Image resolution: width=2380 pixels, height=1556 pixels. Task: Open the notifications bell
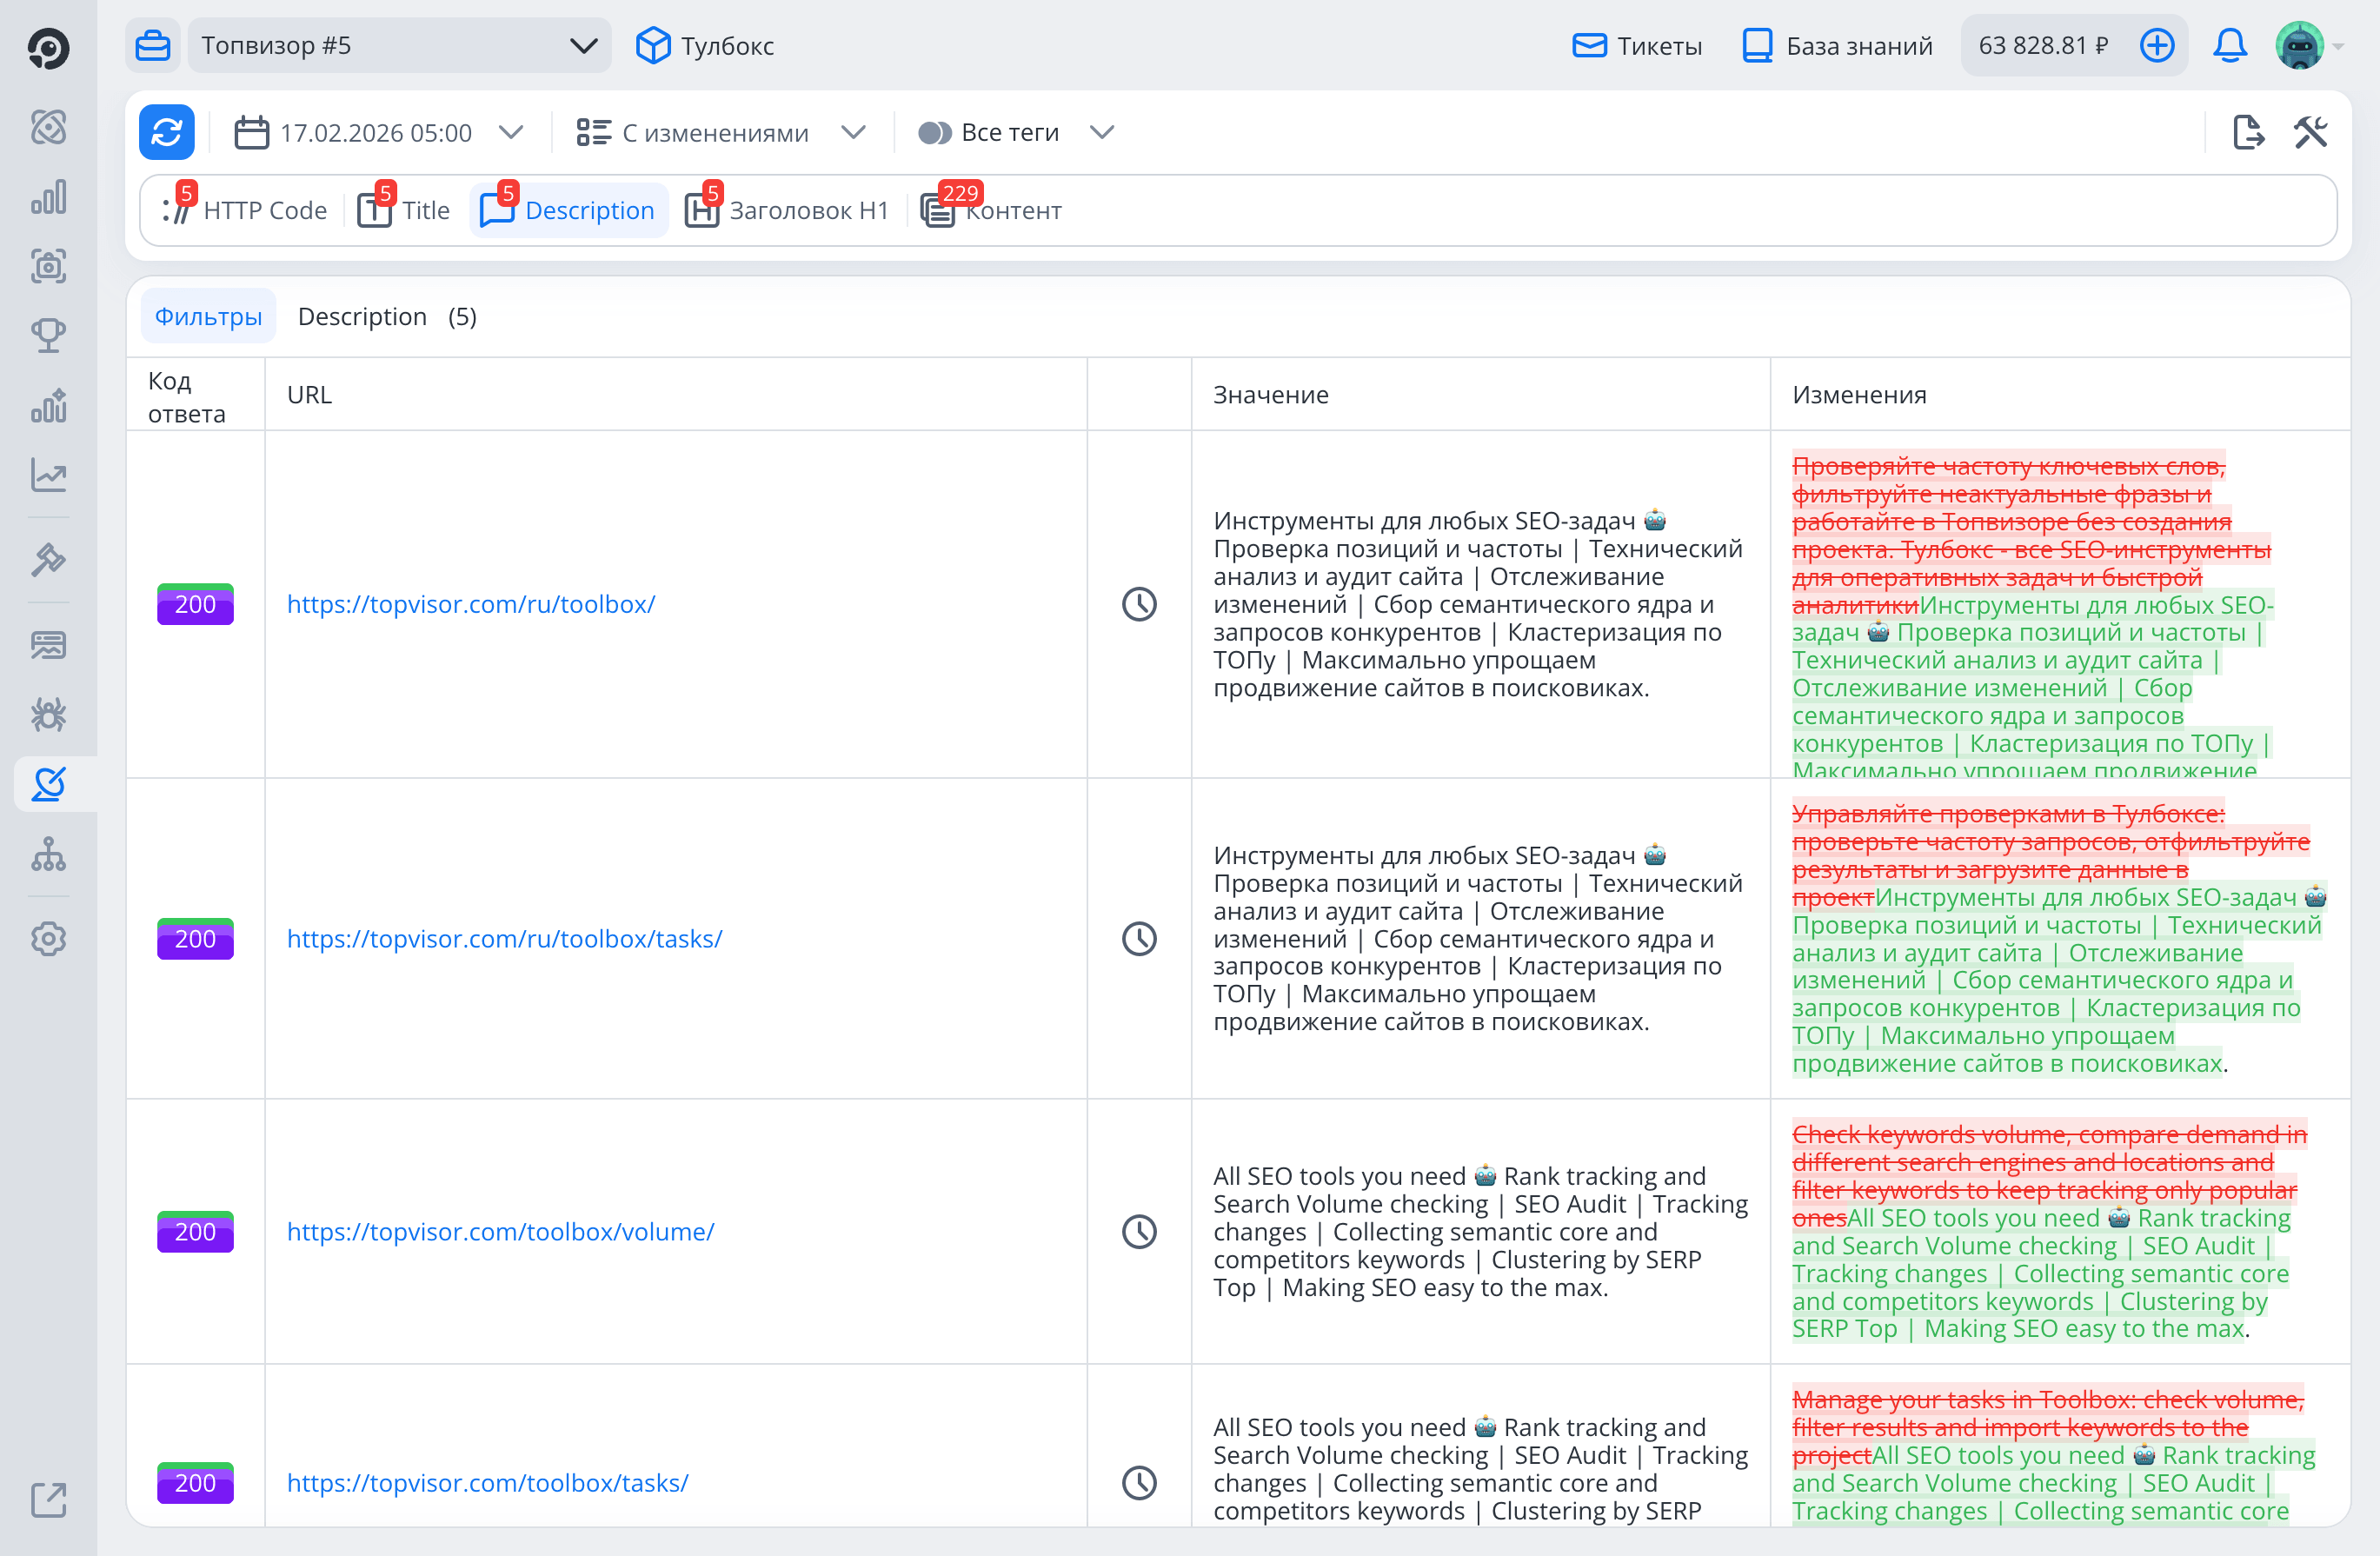pos(2229,45)
